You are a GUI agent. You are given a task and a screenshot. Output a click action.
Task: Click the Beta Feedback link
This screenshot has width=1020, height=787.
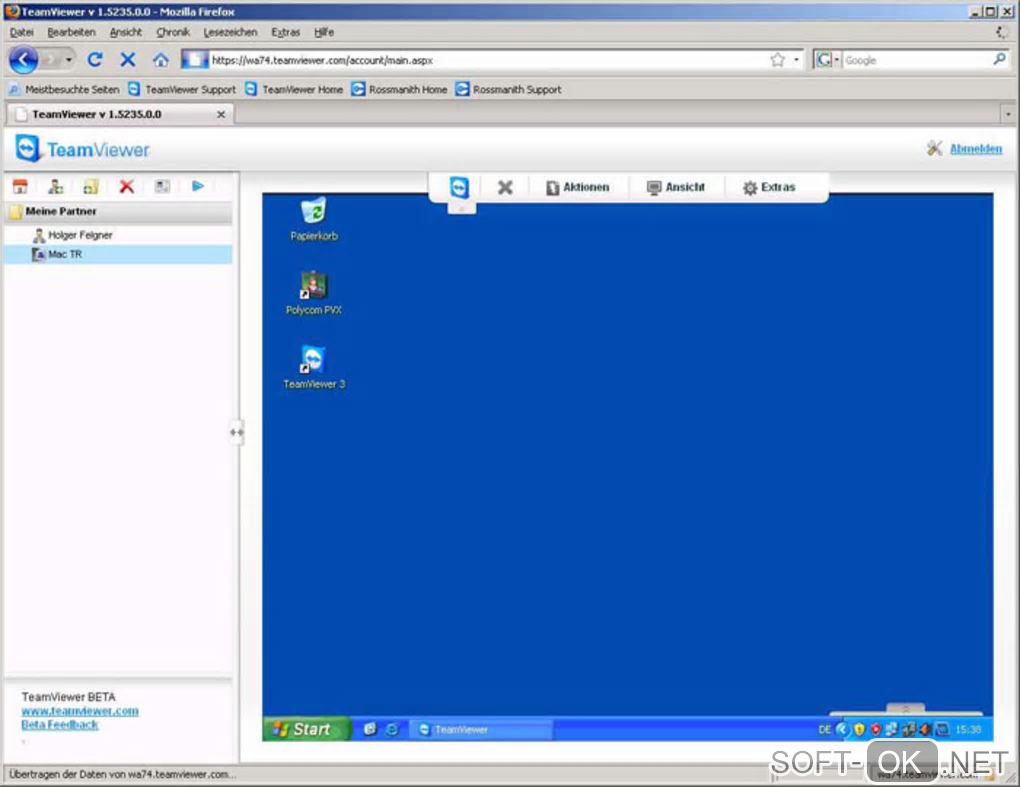click(60, 725)
